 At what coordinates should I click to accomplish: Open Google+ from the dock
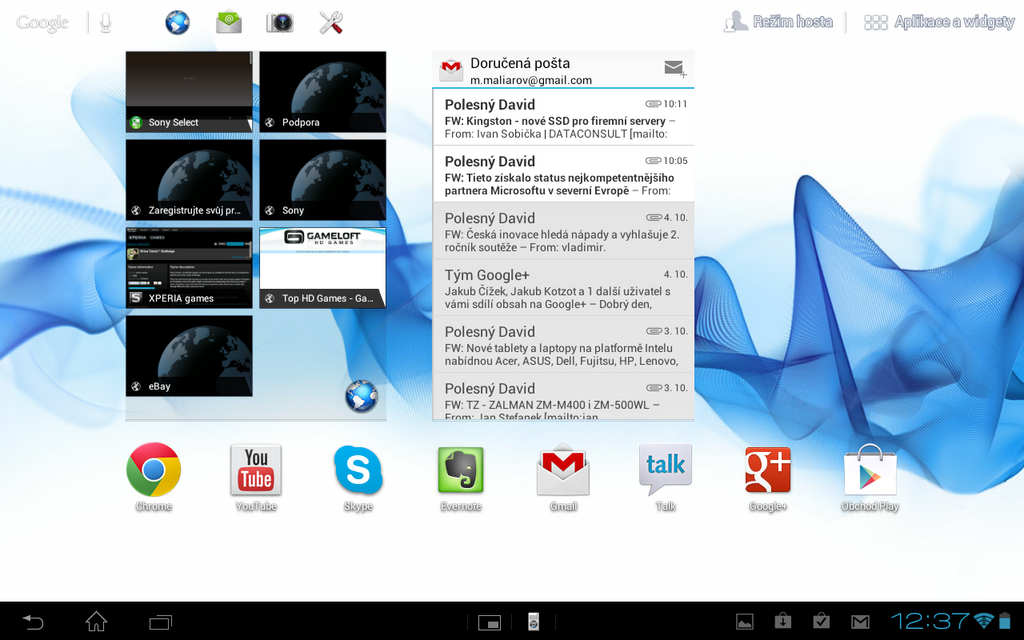point(767,470)
